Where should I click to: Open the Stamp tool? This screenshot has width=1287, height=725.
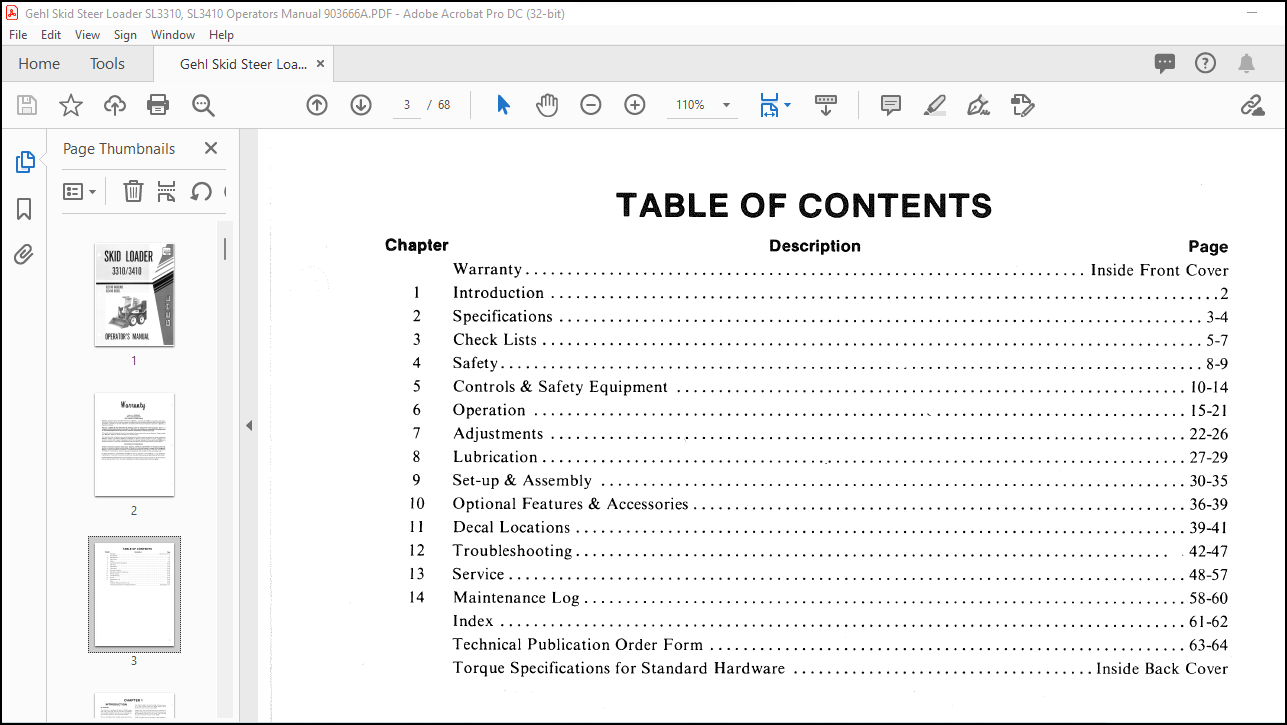click(x=1022, y=105)
